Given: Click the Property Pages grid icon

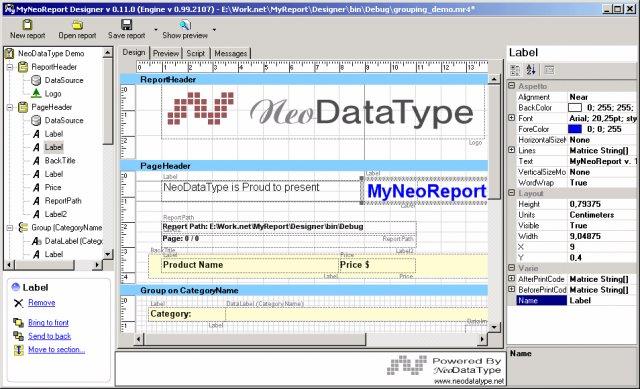Looking at the screenshot, I should (549, 70).
